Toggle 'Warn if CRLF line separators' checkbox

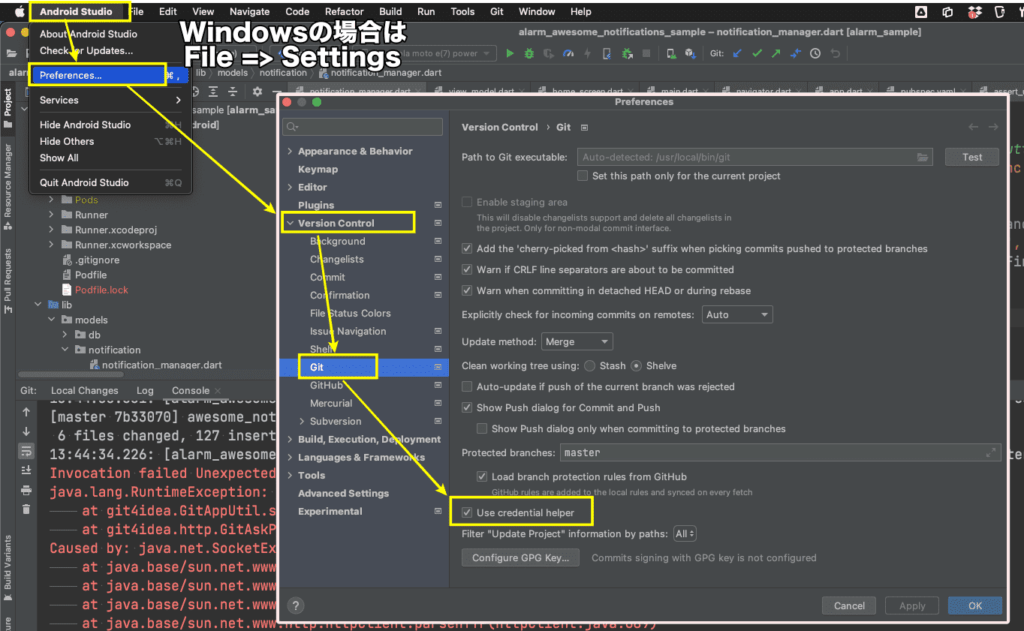[x=467, y=270]
